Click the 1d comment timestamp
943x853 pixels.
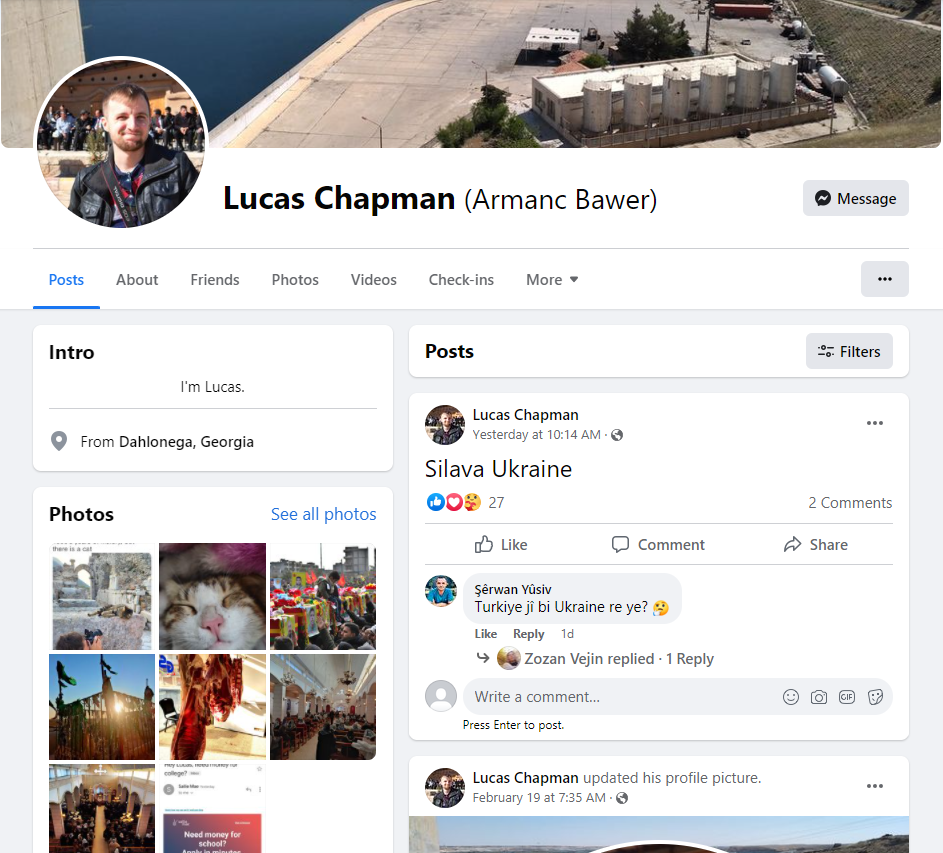[567, 634]
